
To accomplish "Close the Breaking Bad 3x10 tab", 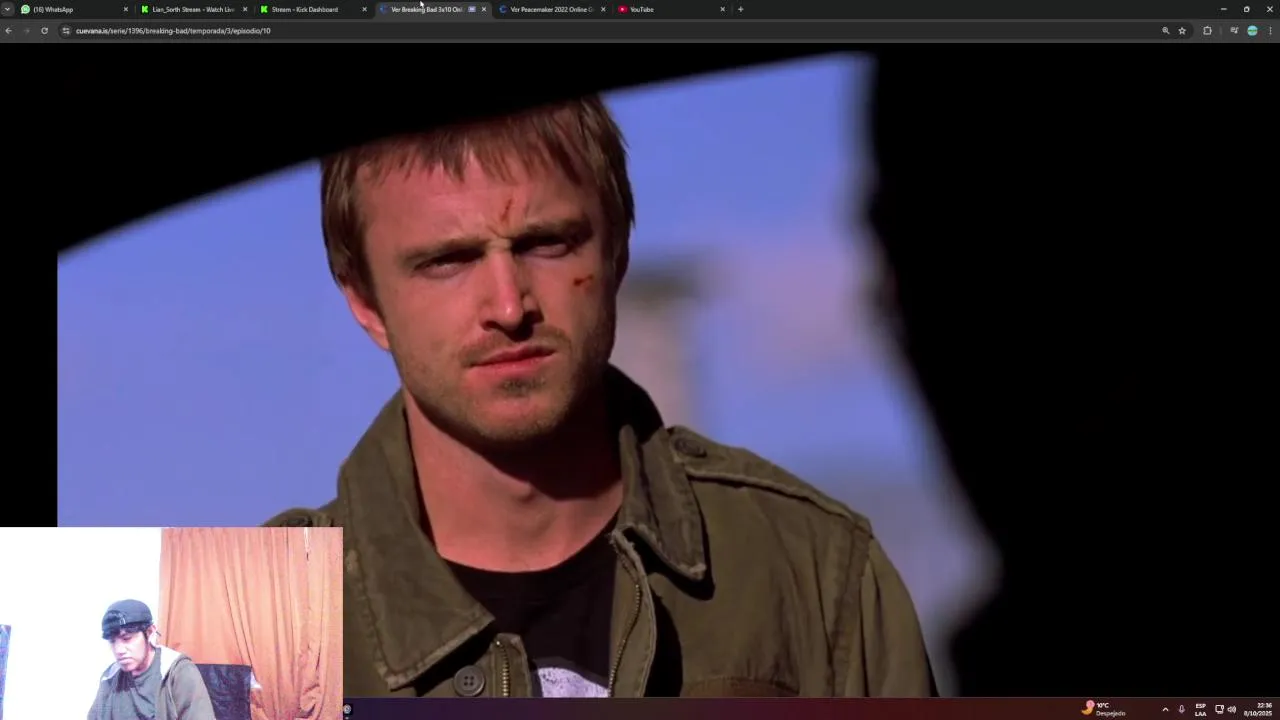I will (484, 9).
